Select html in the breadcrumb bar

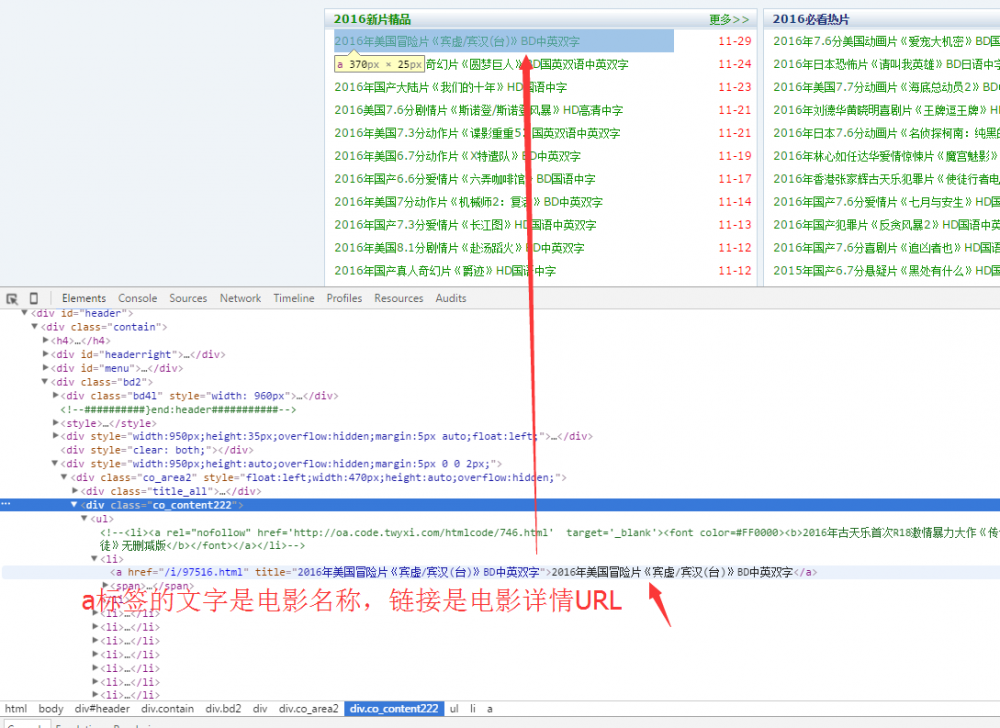pyautogui.click(x=16, y=708)
